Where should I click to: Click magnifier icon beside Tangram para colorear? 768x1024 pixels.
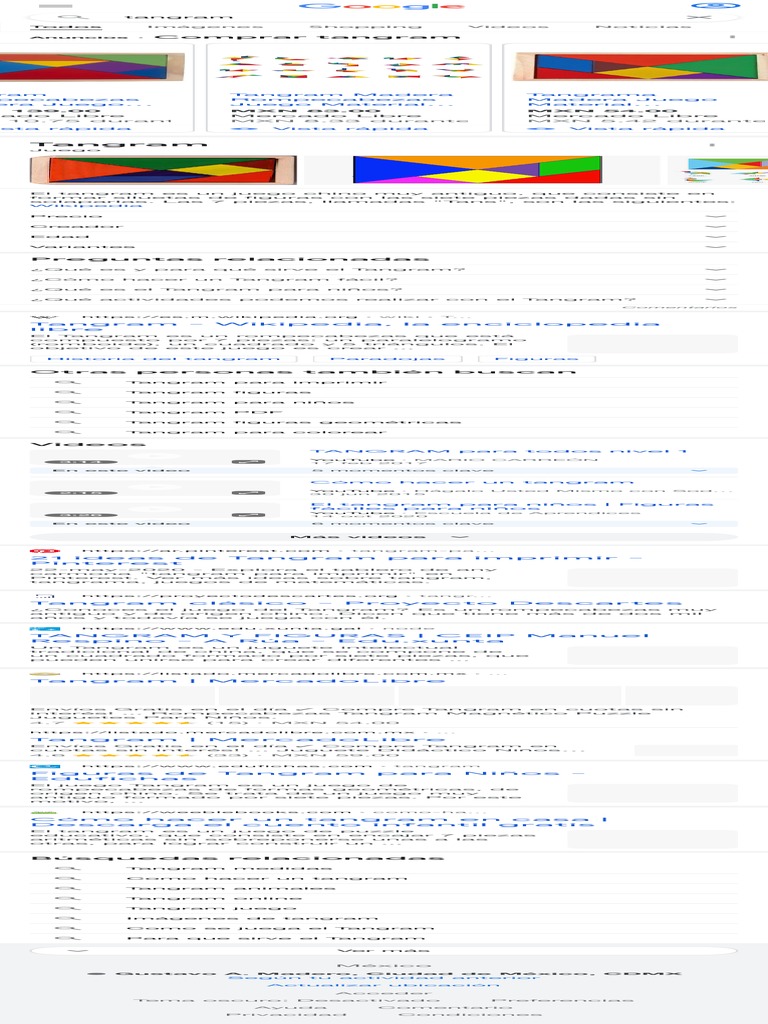[x=68, y=432]
